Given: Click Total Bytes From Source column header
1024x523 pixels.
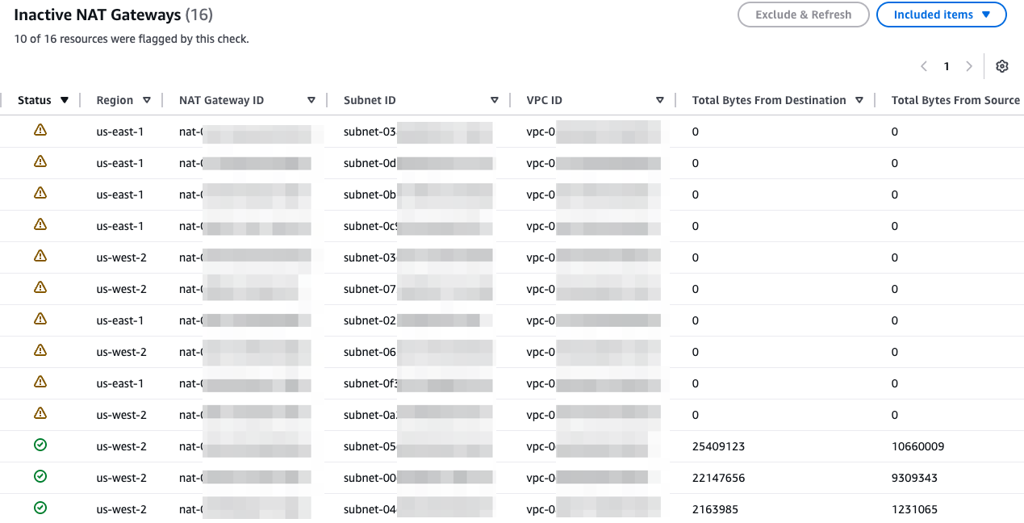Looking at the screenshot, I should point(955,100).
